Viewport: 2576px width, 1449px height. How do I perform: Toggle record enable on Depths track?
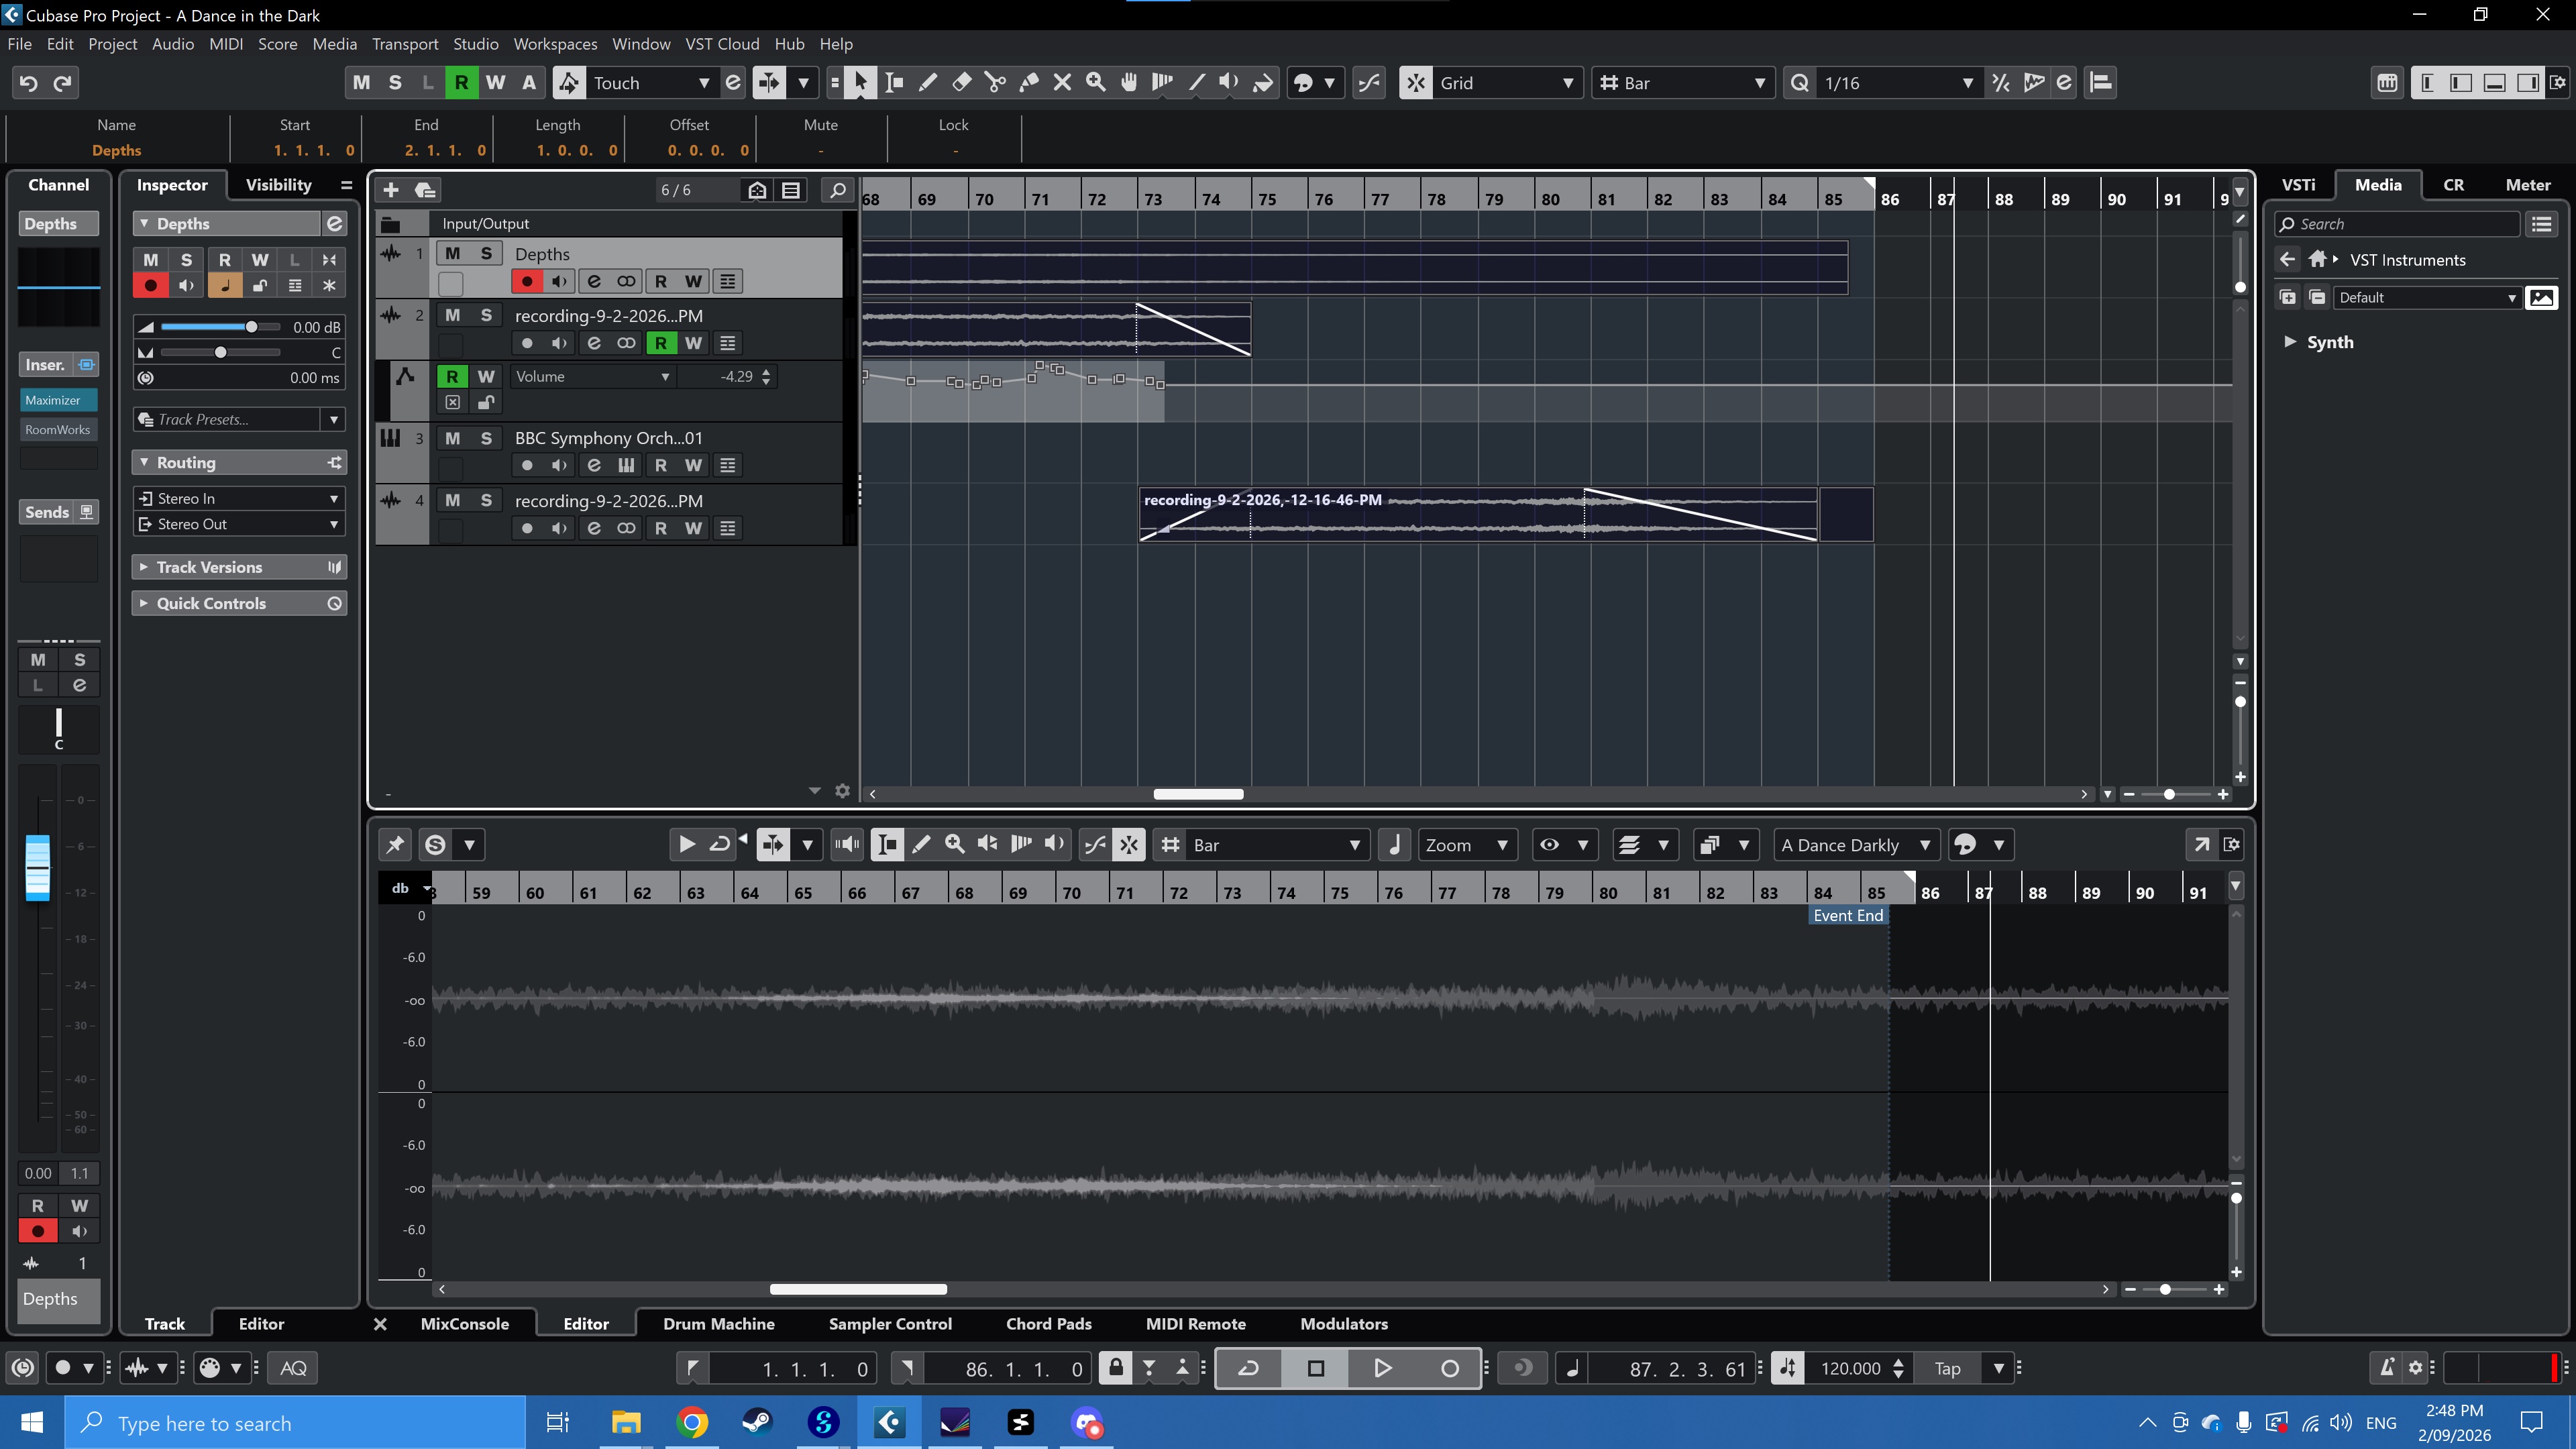point(527,282)
